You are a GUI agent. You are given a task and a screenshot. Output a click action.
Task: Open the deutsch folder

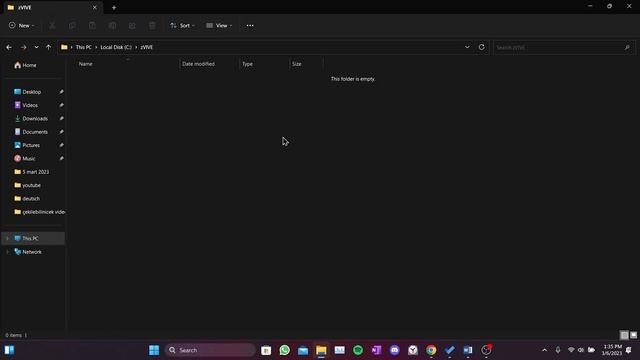[28, 198]
